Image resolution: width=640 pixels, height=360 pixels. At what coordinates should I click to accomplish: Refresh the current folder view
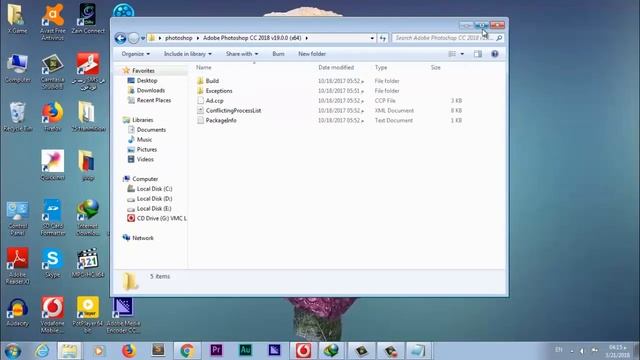click(x=382, y=38)
